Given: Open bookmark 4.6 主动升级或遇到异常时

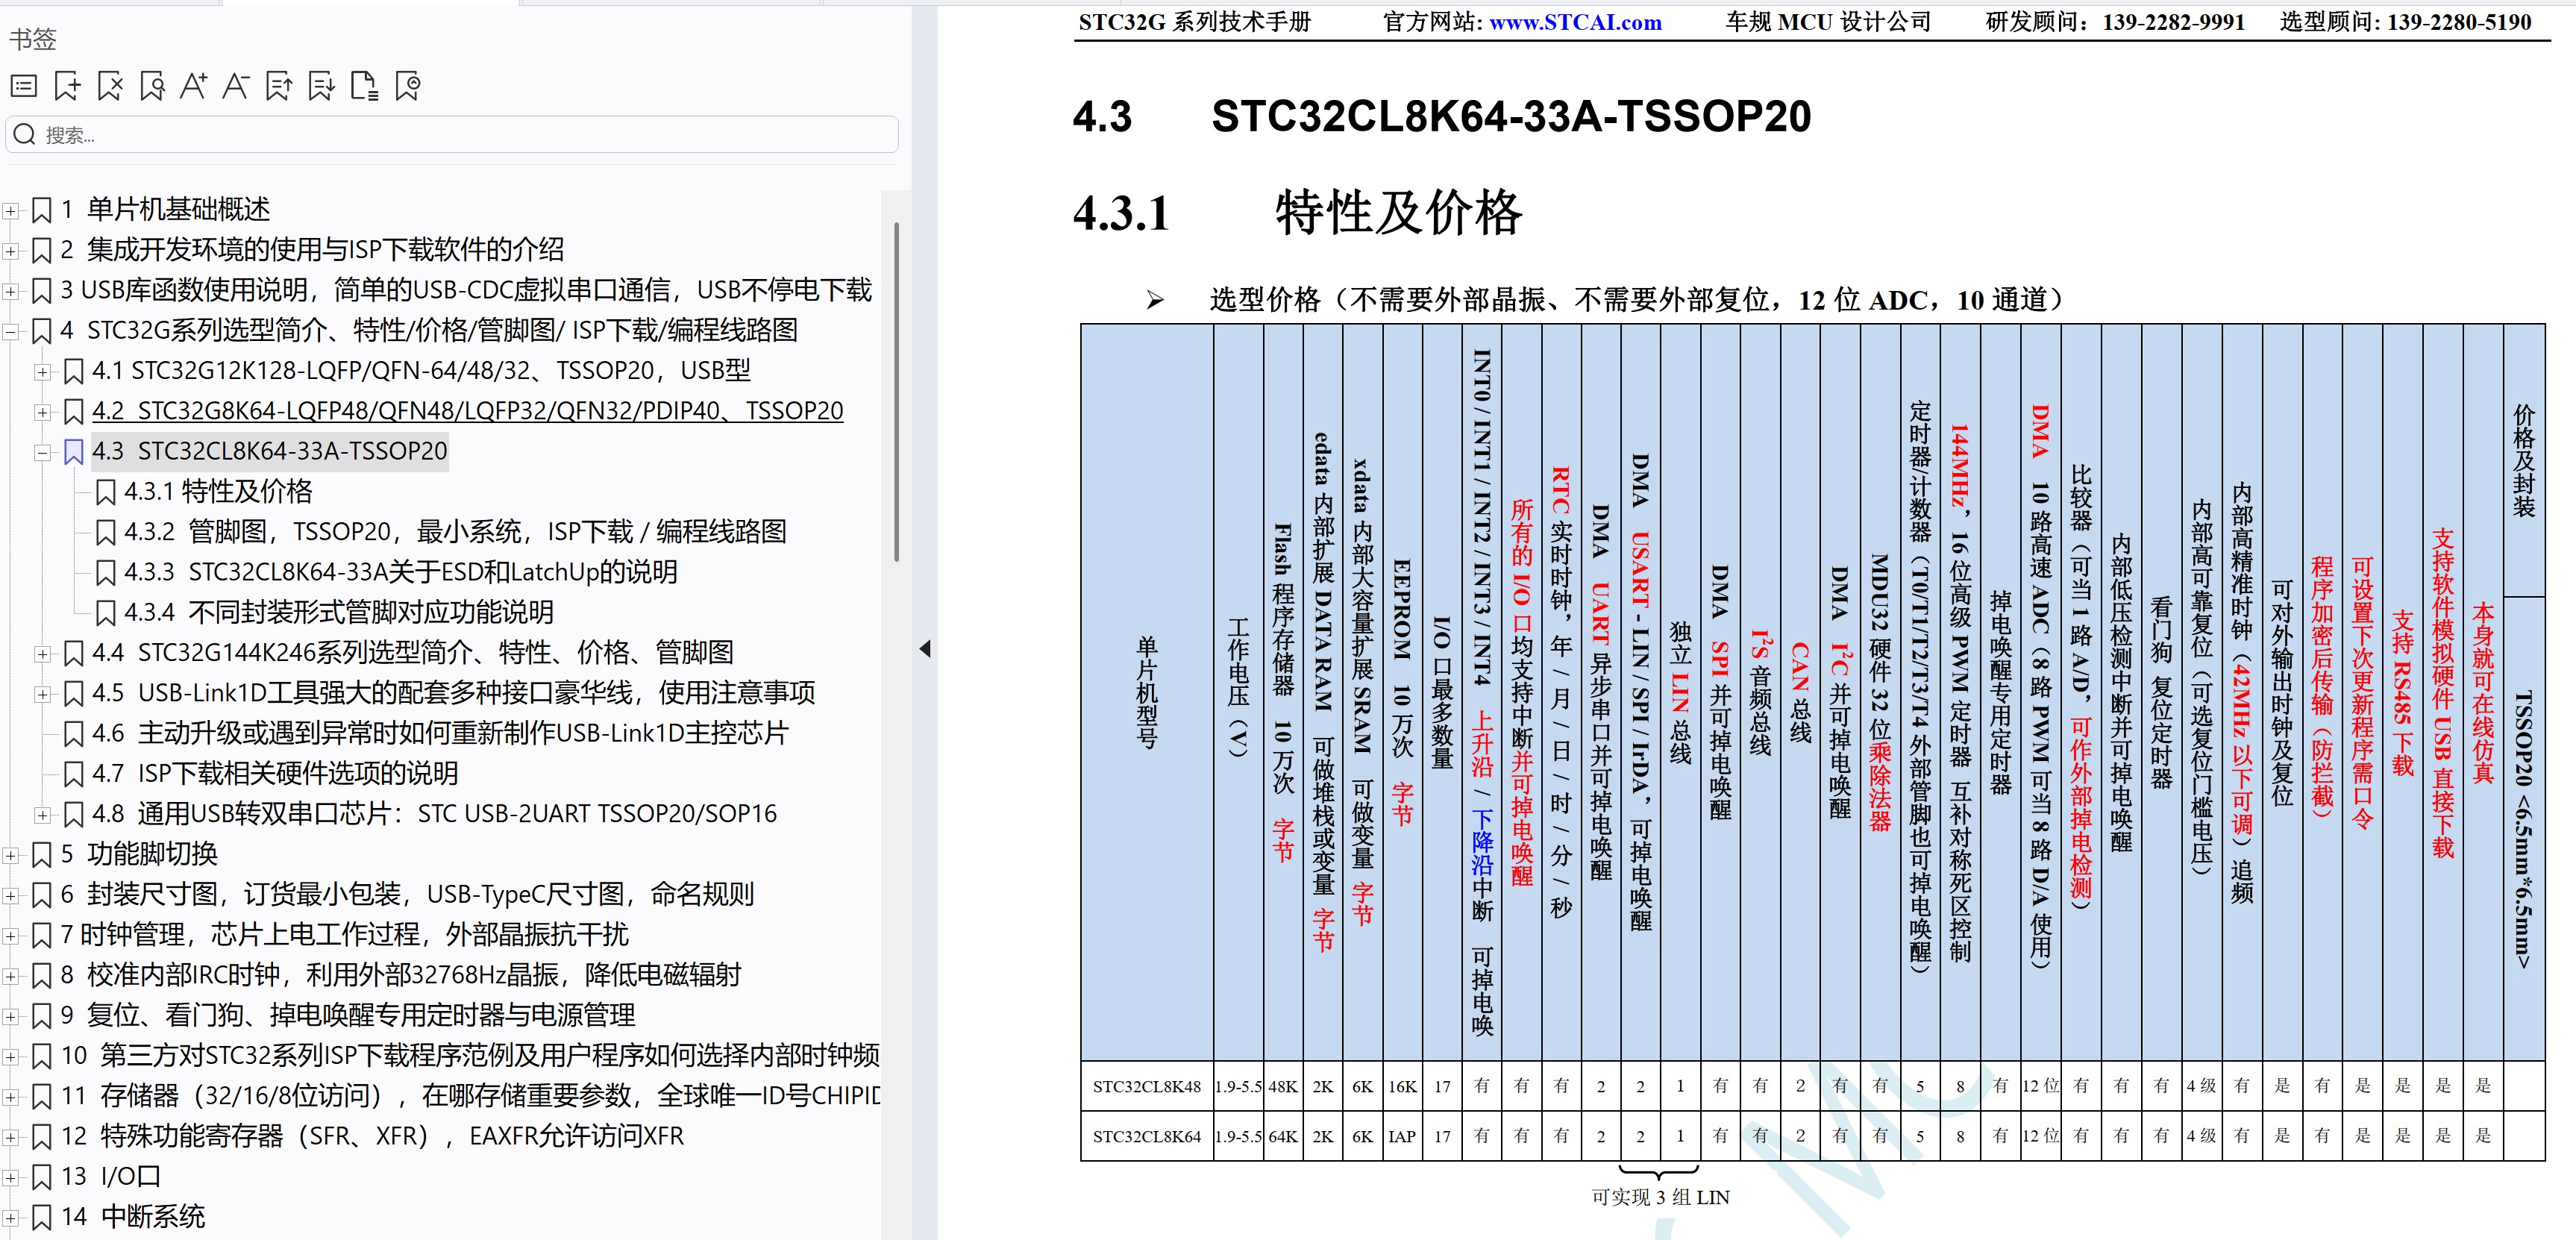Looking at the screenshot, I should (440, 733).
